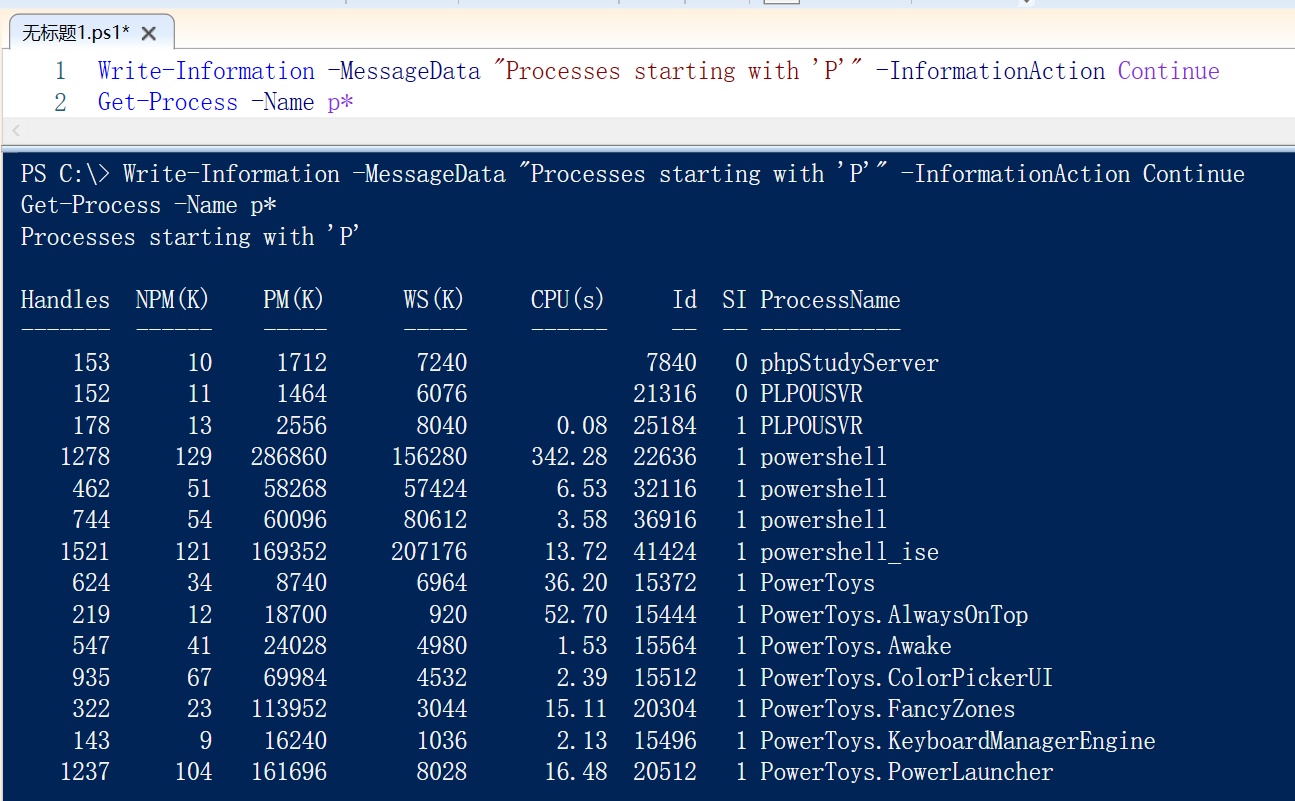Click the script pane horizontal scrollbar track

[x=650, y=131]
